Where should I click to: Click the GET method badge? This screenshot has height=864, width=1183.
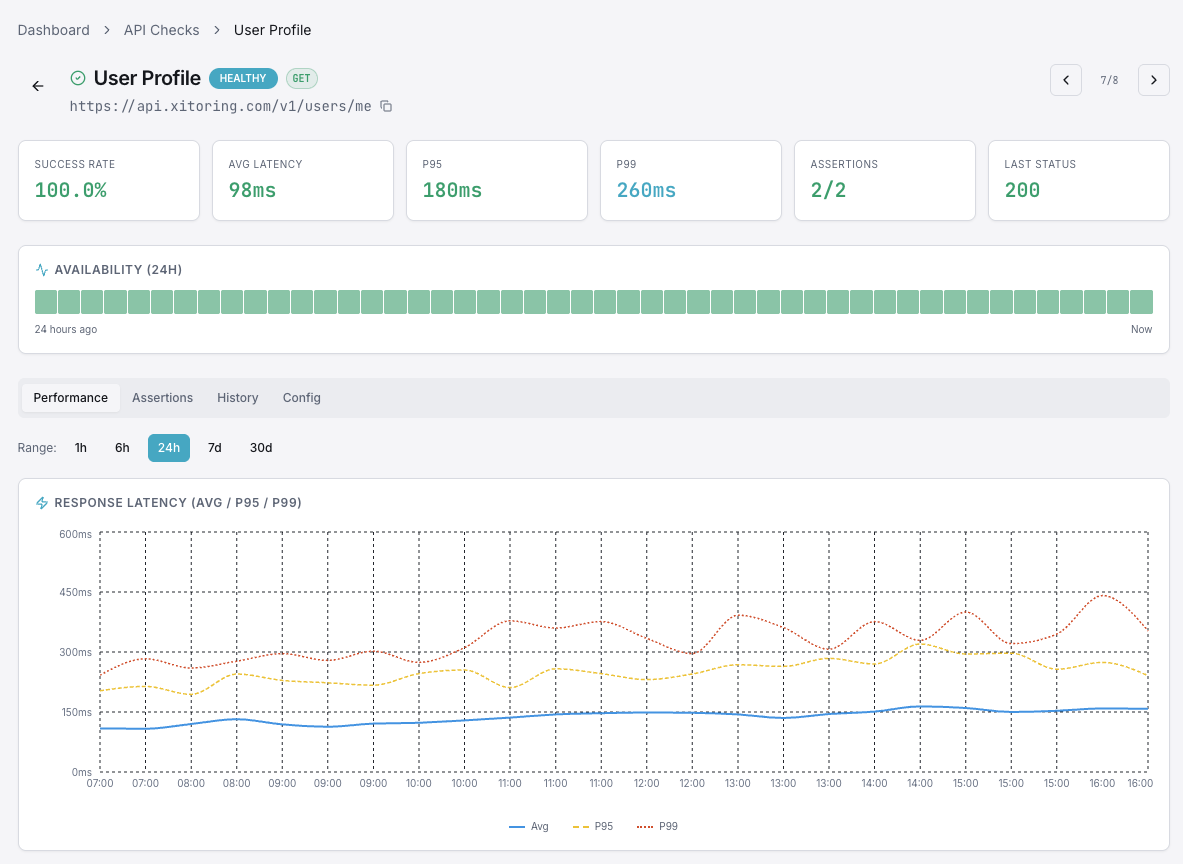click(301, 77)
